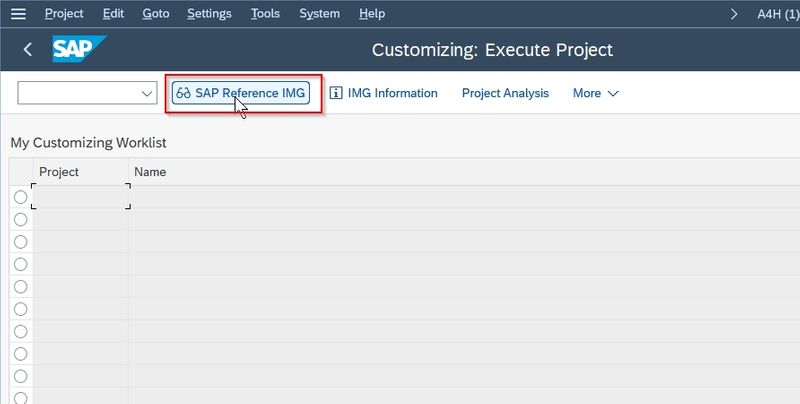Select the ninth worklist row radio button

pos(20,376)
